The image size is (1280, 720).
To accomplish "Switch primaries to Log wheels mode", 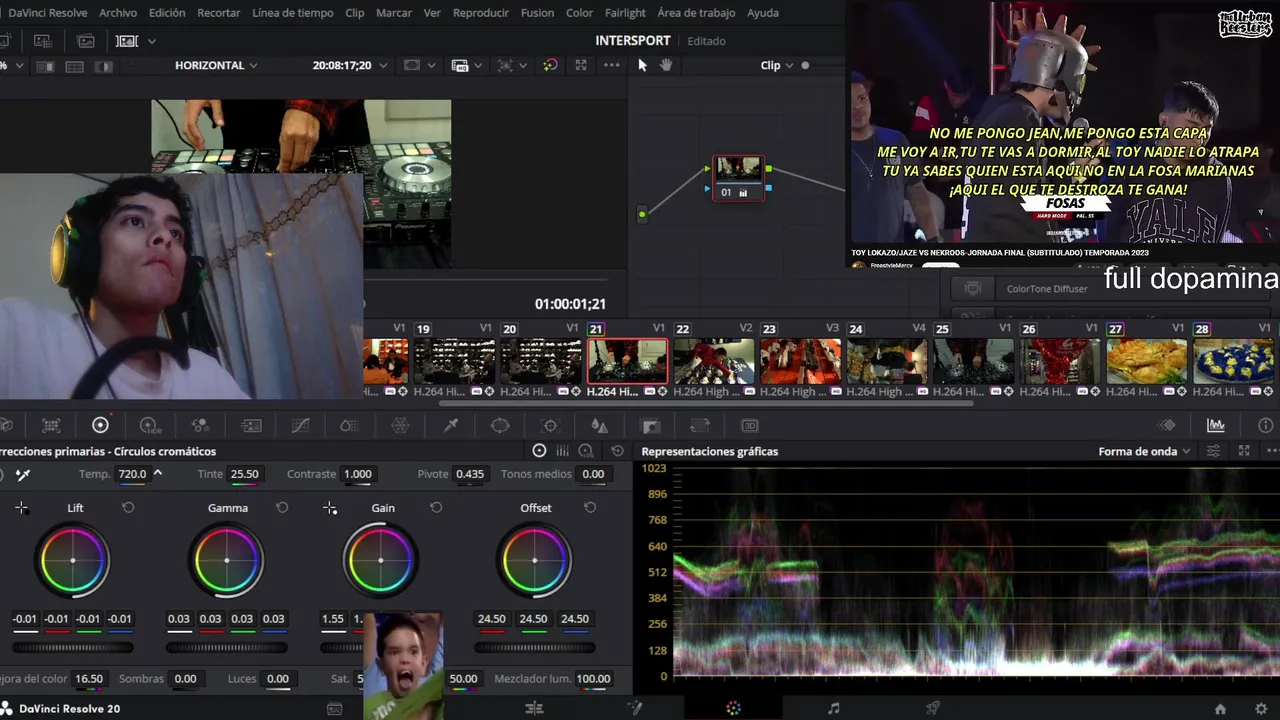I will (x=586, y=451).
